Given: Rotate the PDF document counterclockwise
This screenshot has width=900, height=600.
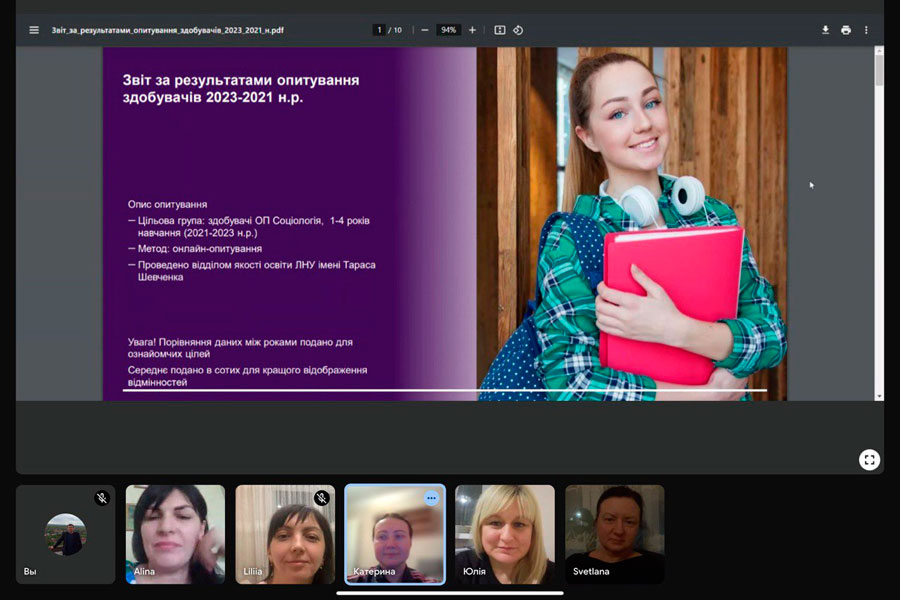Looking at the screenshot, I should point(518,30).
